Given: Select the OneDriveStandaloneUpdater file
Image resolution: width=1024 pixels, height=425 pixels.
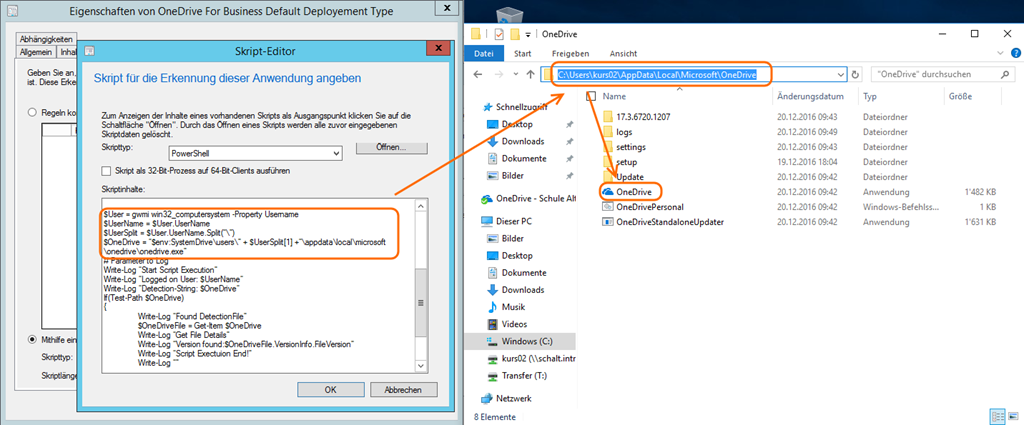Looking at the screenshot, I should coord(669,221).
